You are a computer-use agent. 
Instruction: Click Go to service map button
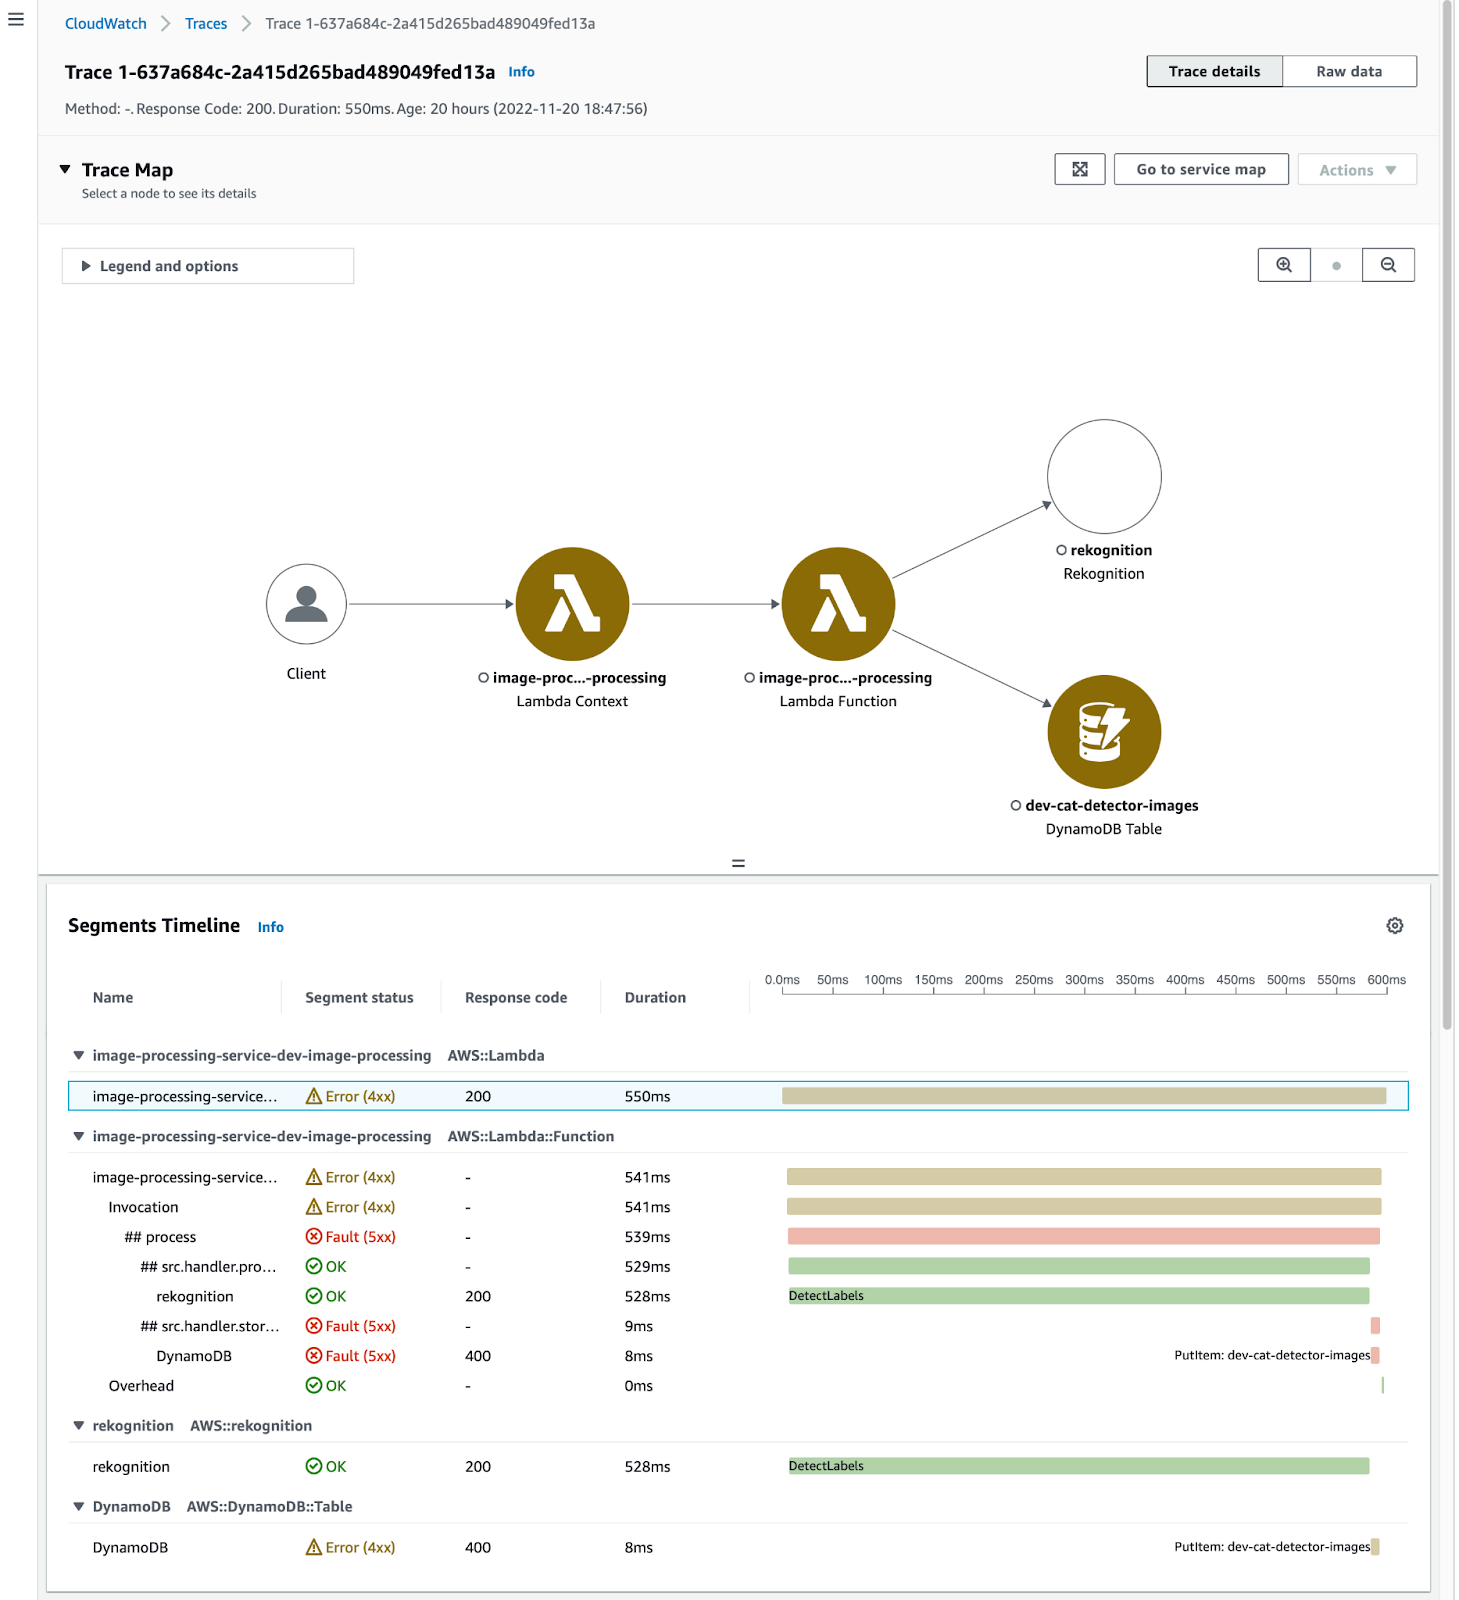tap(1201, 169)
